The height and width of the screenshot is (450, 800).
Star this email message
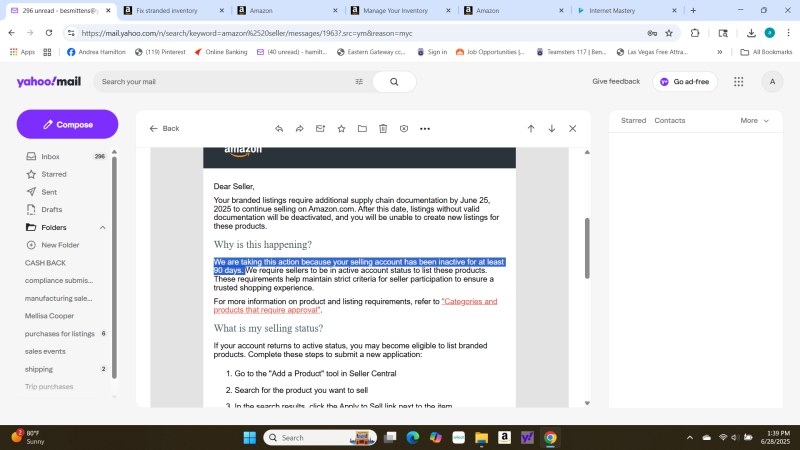click(341, 129)
